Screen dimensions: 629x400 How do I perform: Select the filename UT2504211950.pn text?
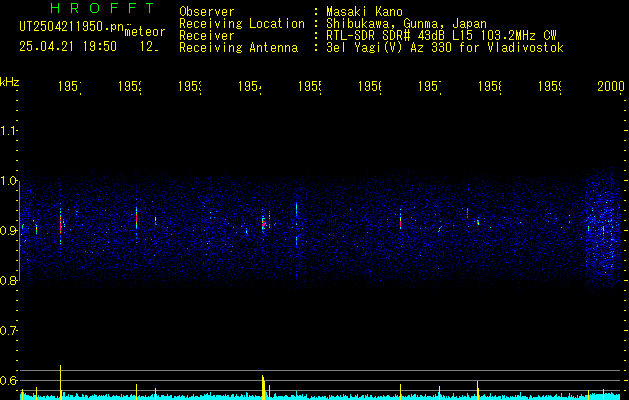coord(71,27)
